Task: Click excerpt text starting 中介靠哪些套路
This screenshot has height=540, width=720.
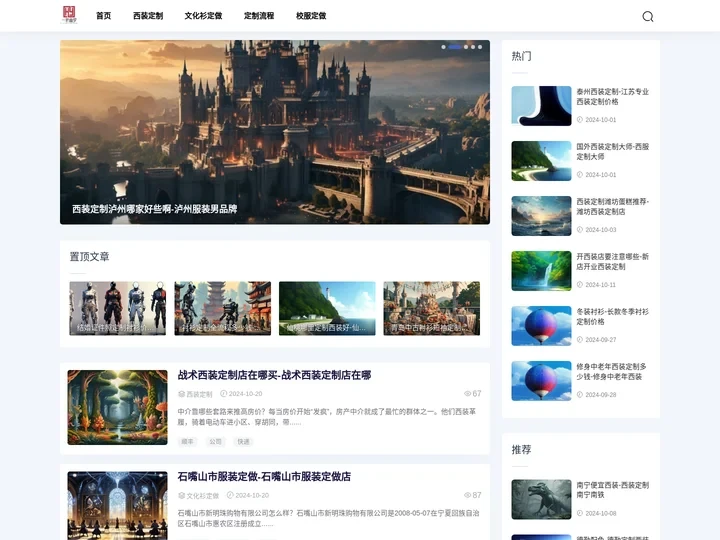Action: 326,416
